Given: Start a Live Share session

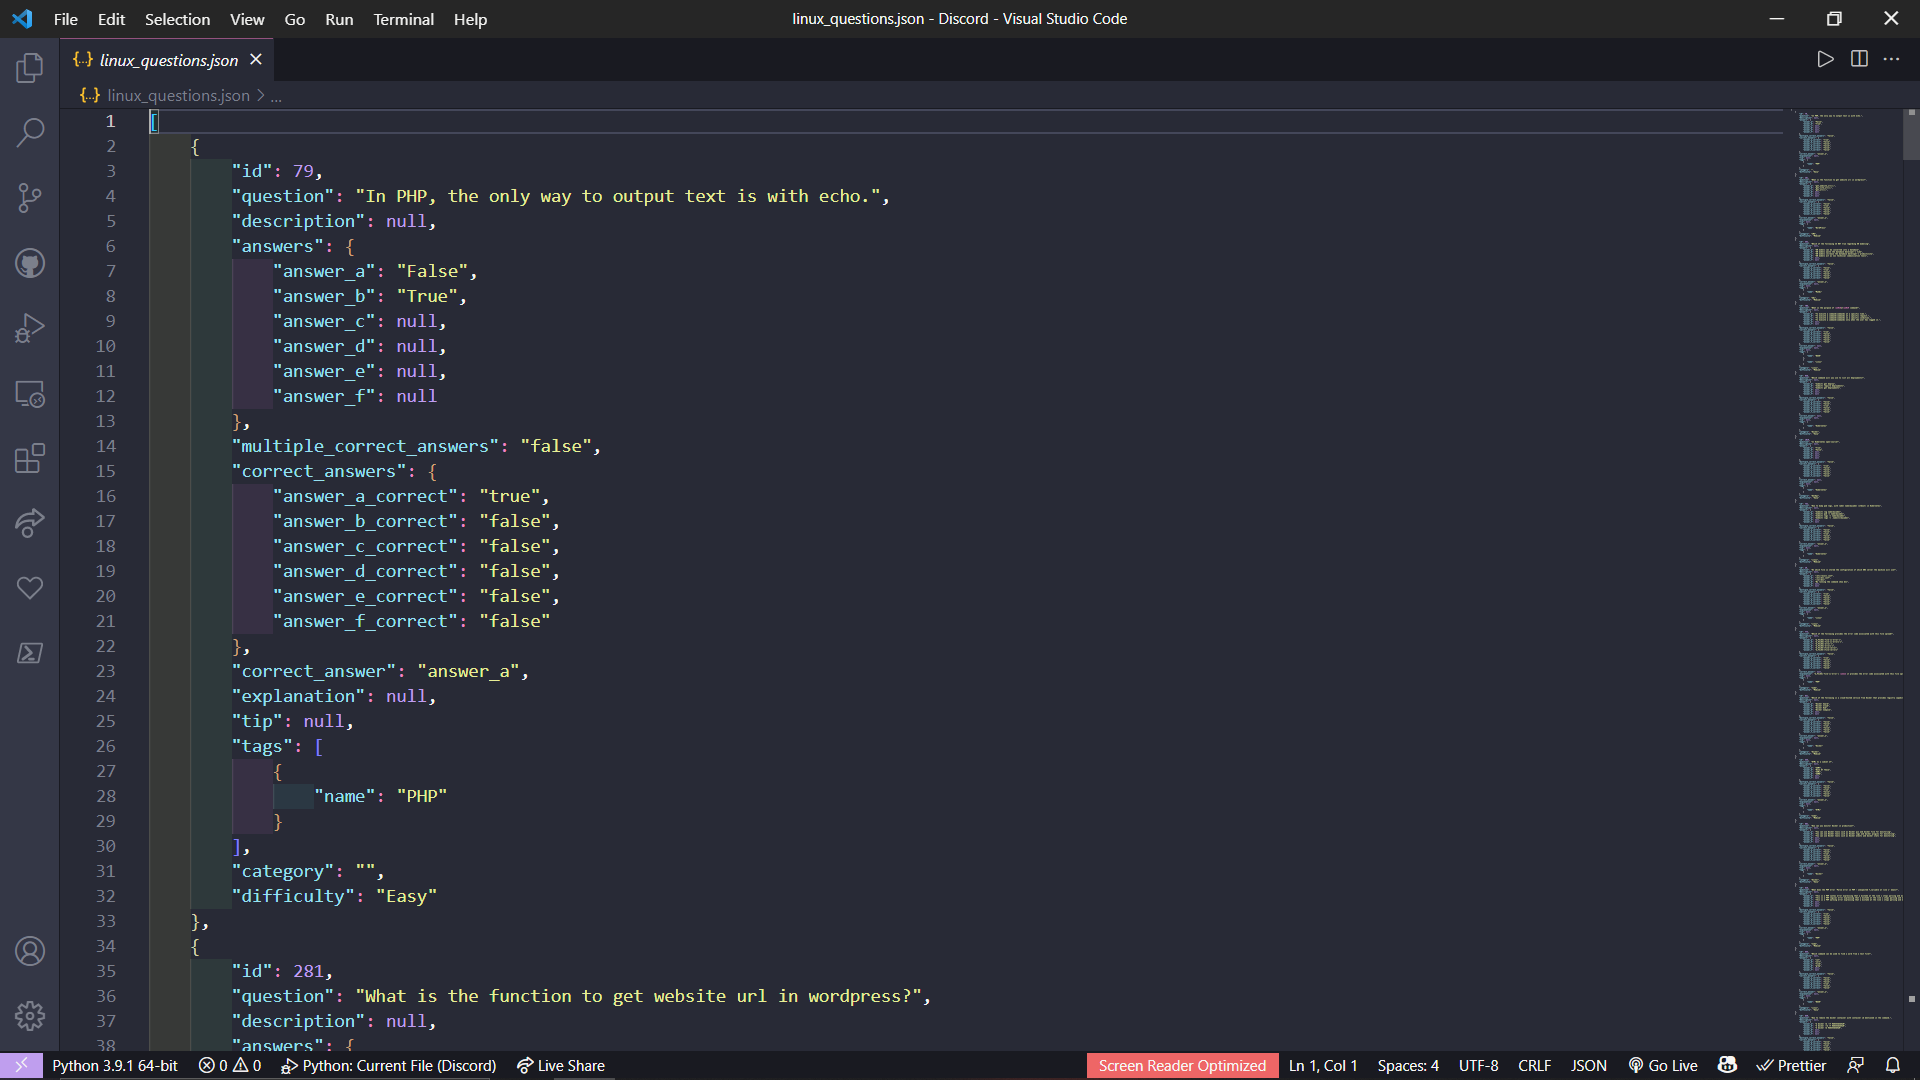Looking at the screenshot, I should point(560,1065).
